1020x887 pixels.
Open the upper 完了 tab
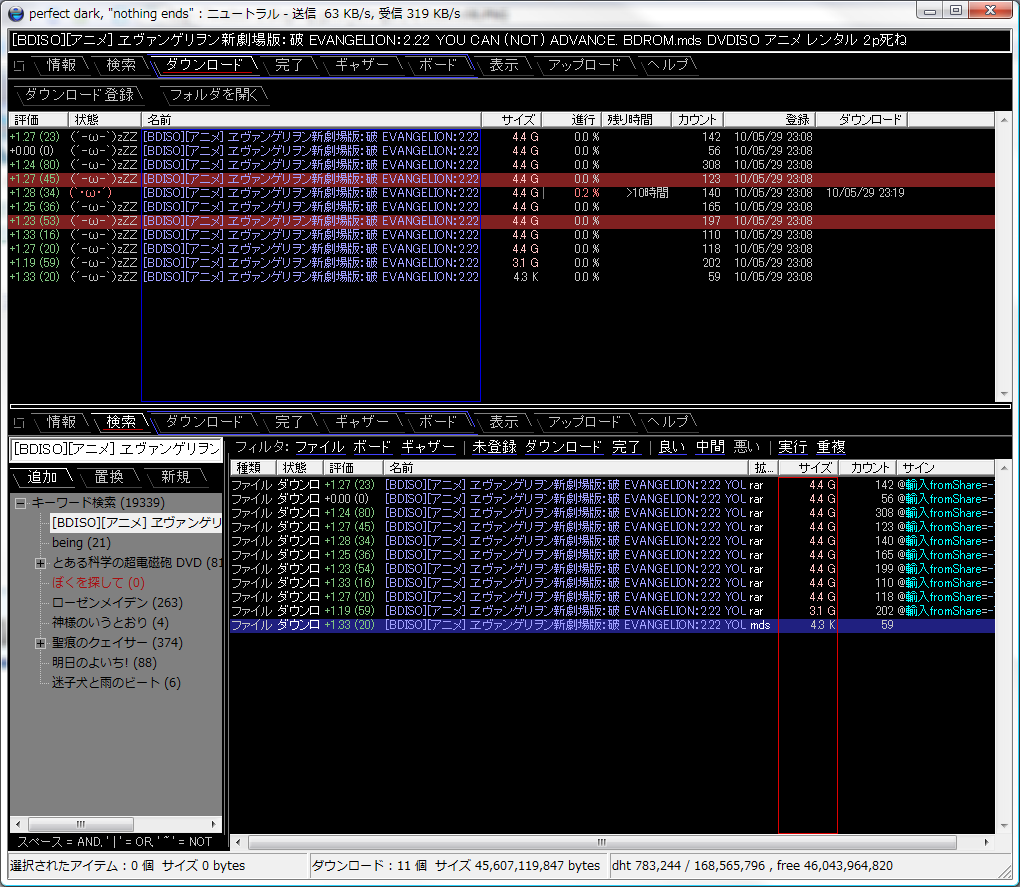(x=289, y=65)
